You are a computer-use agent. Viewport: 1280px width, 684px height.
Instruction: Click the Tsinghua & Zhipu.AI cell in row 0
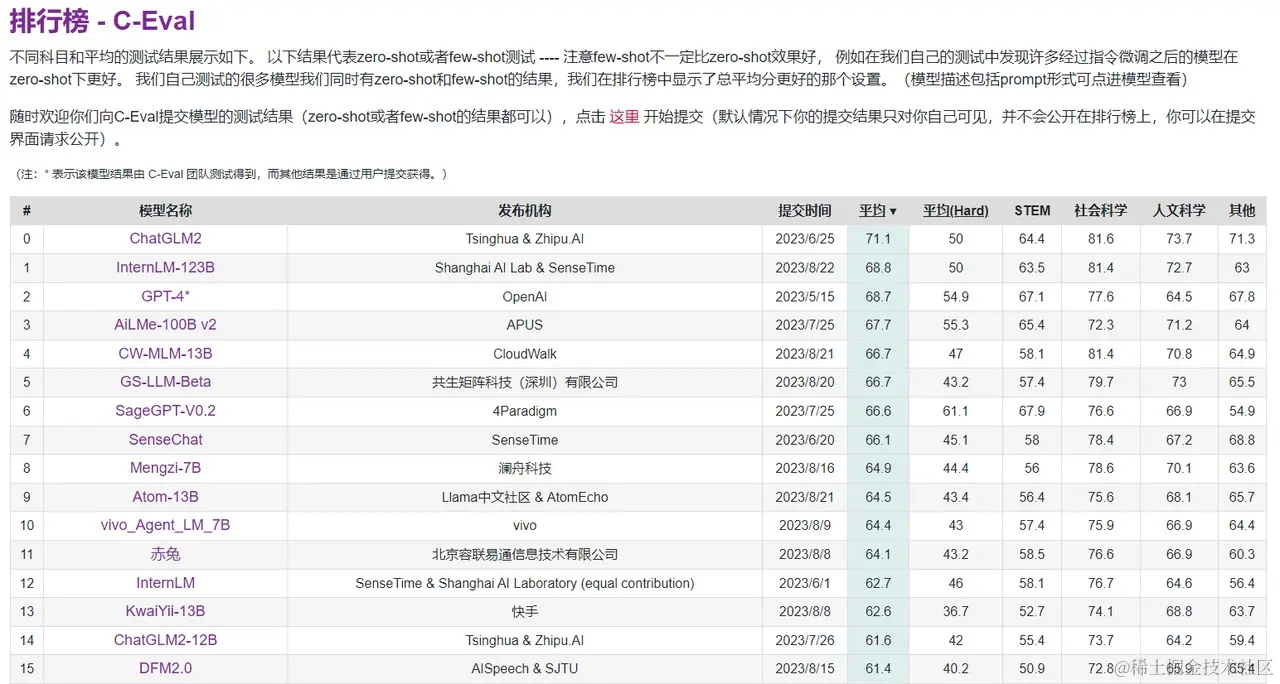pos(525,239)
